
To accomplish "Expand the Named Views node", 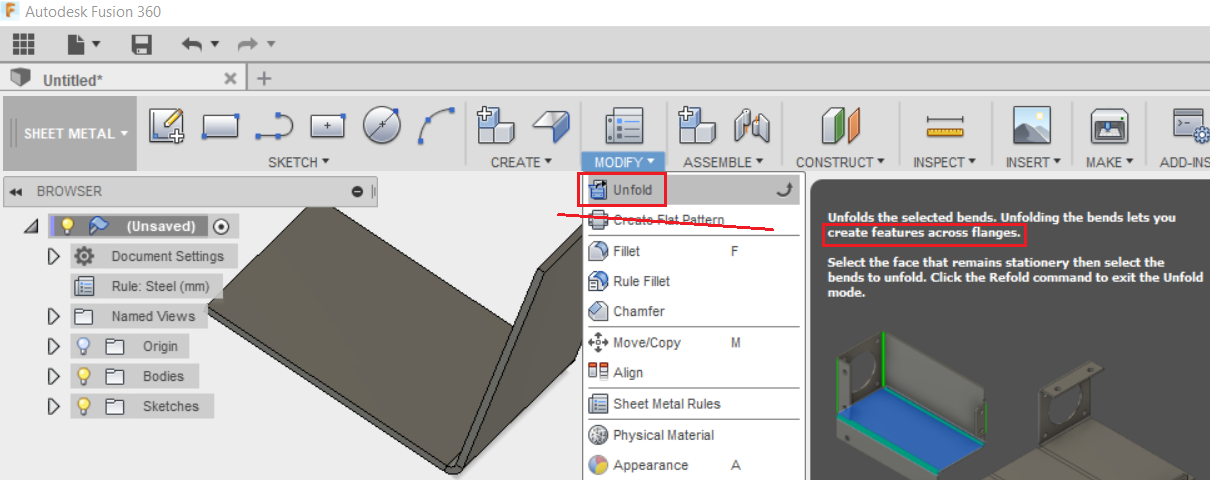I will point(54,316).
